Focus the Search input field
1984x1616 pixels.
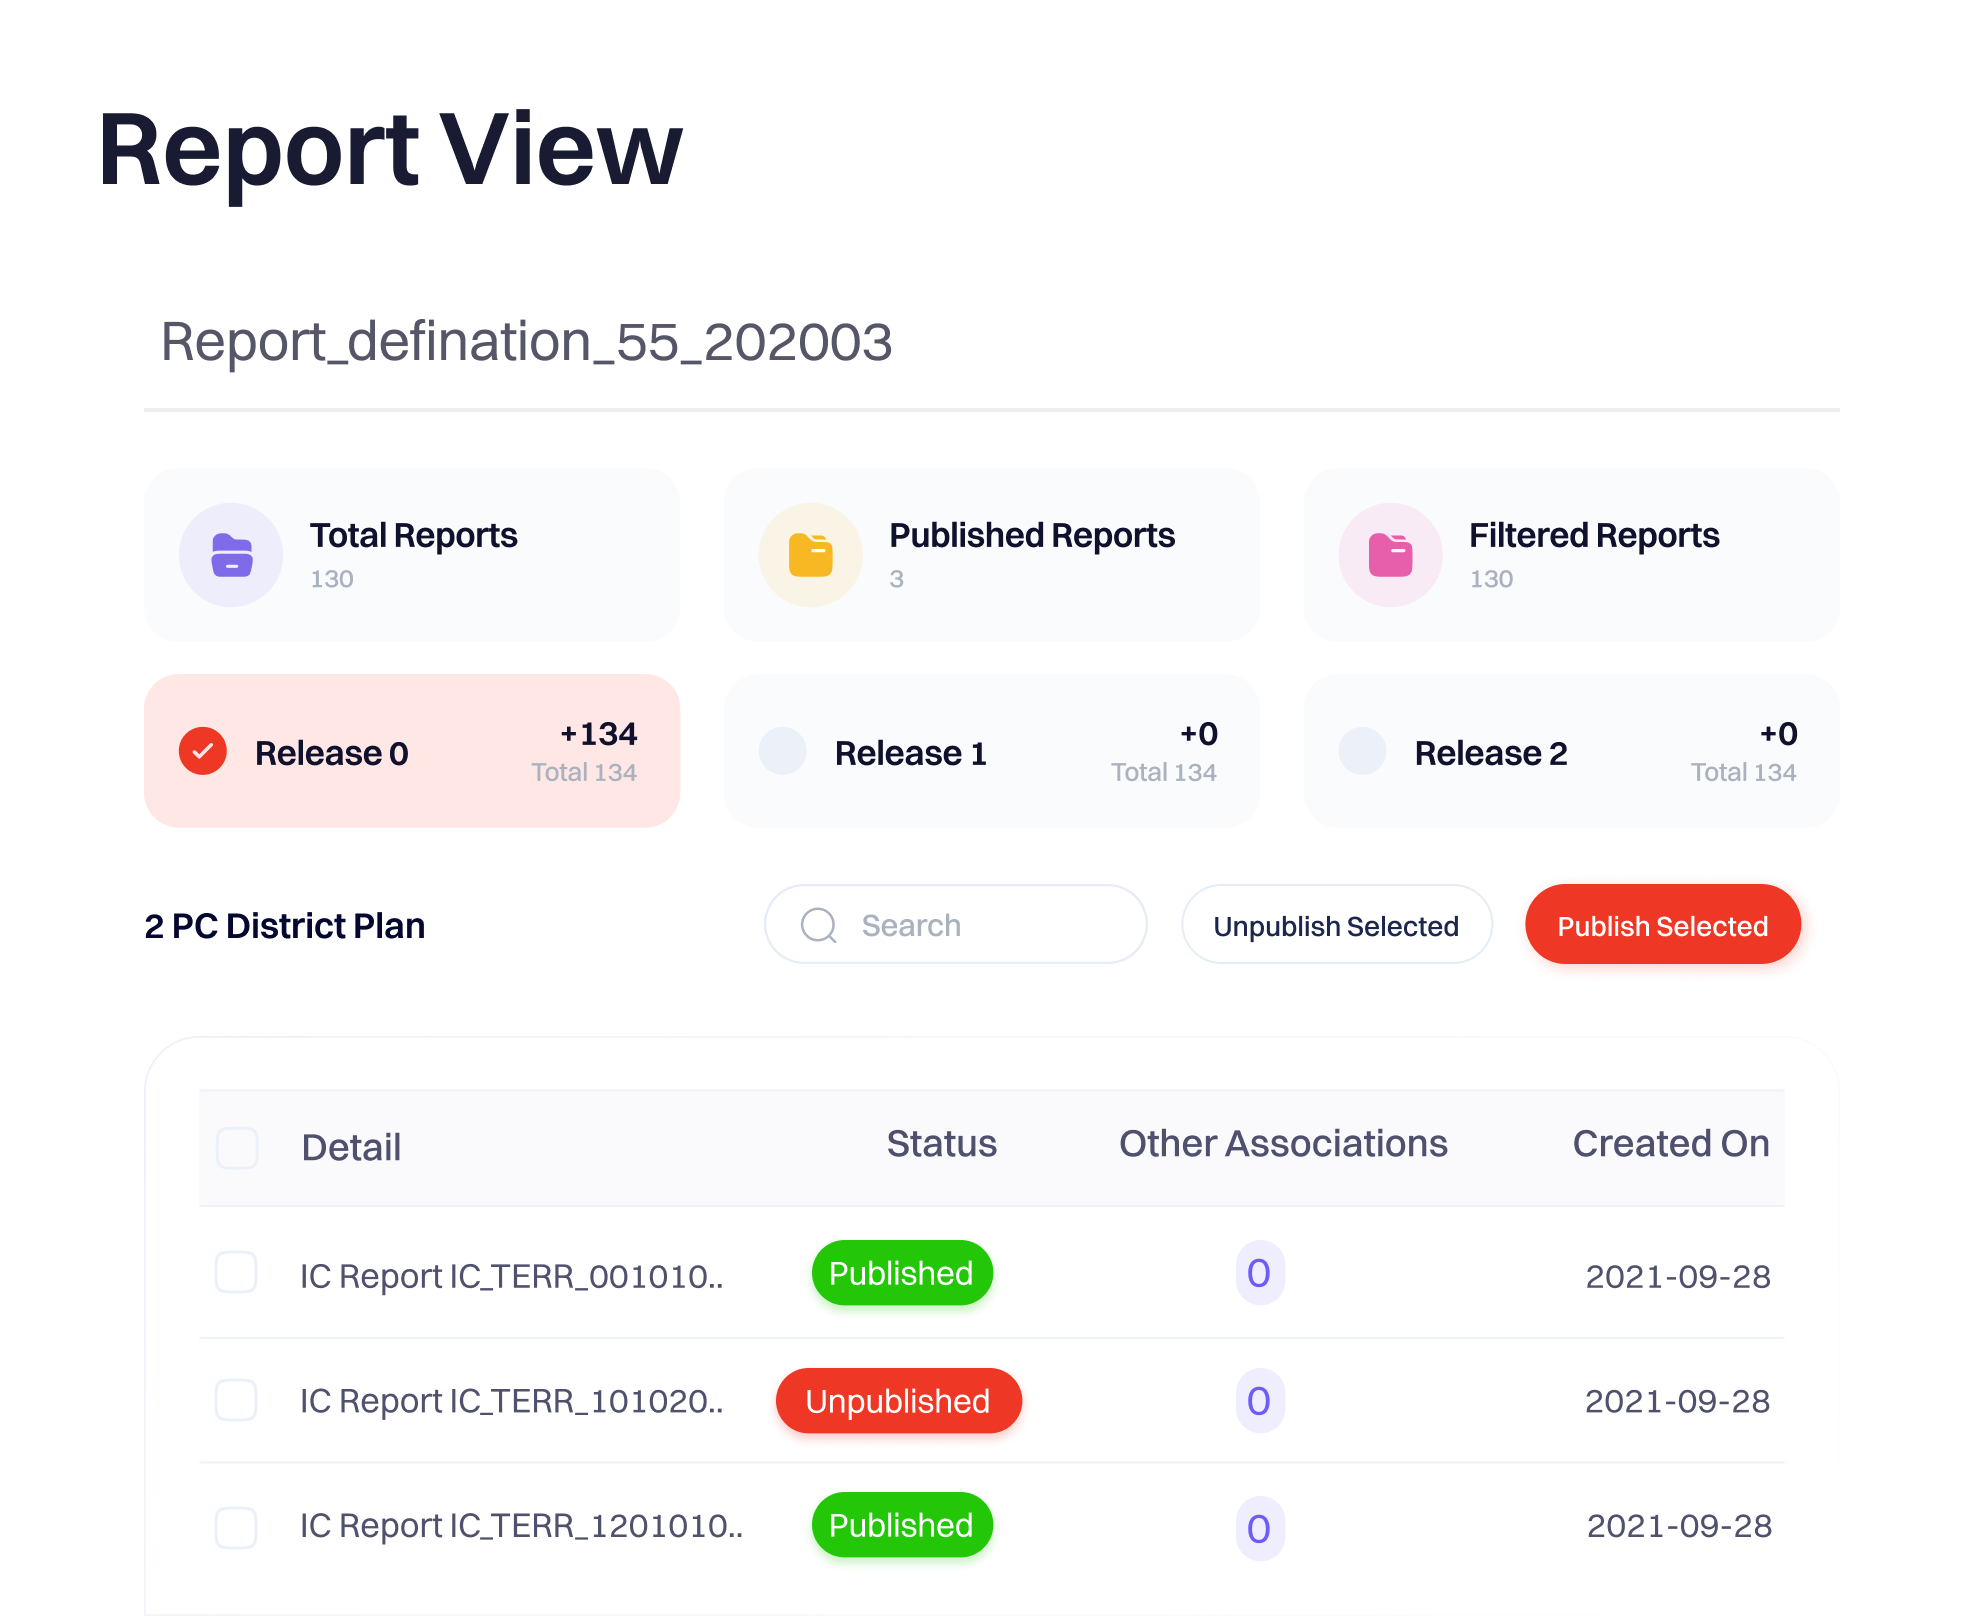(980, 925)
